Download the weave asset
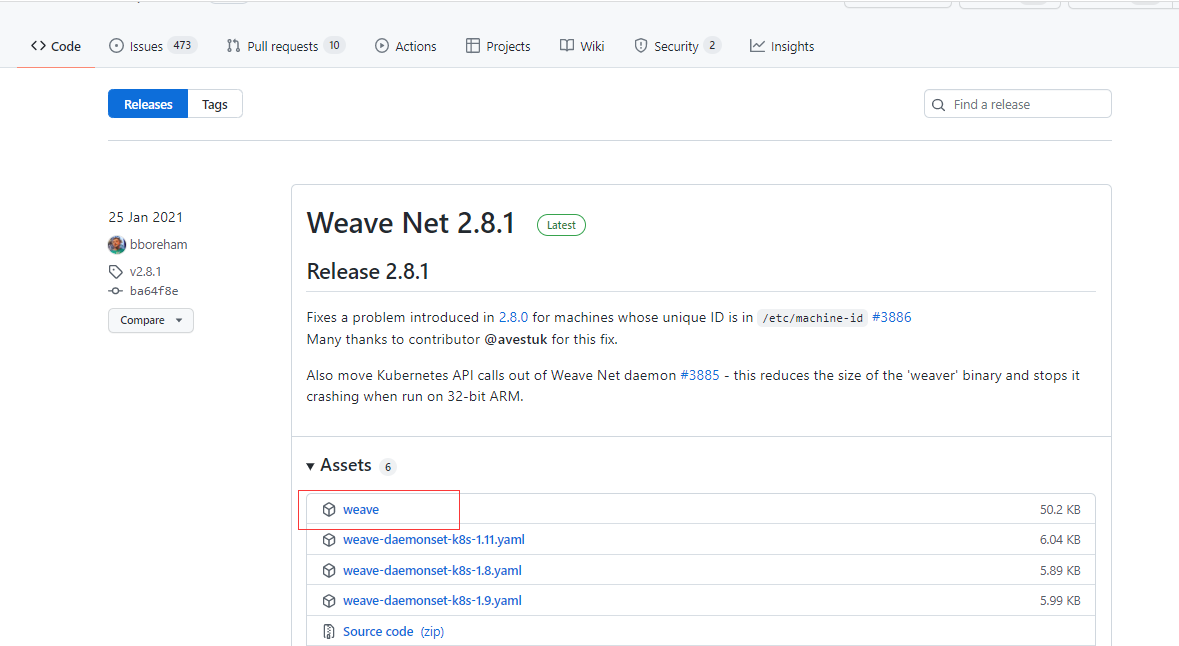The width and height of the screenshot is (1179, 646). tap(361, 509)
